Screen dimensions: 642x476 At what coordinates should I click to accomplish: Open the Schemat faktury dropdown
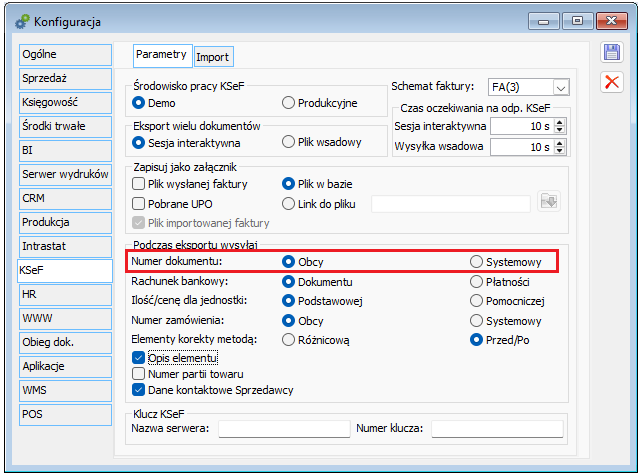coord(560,88)
